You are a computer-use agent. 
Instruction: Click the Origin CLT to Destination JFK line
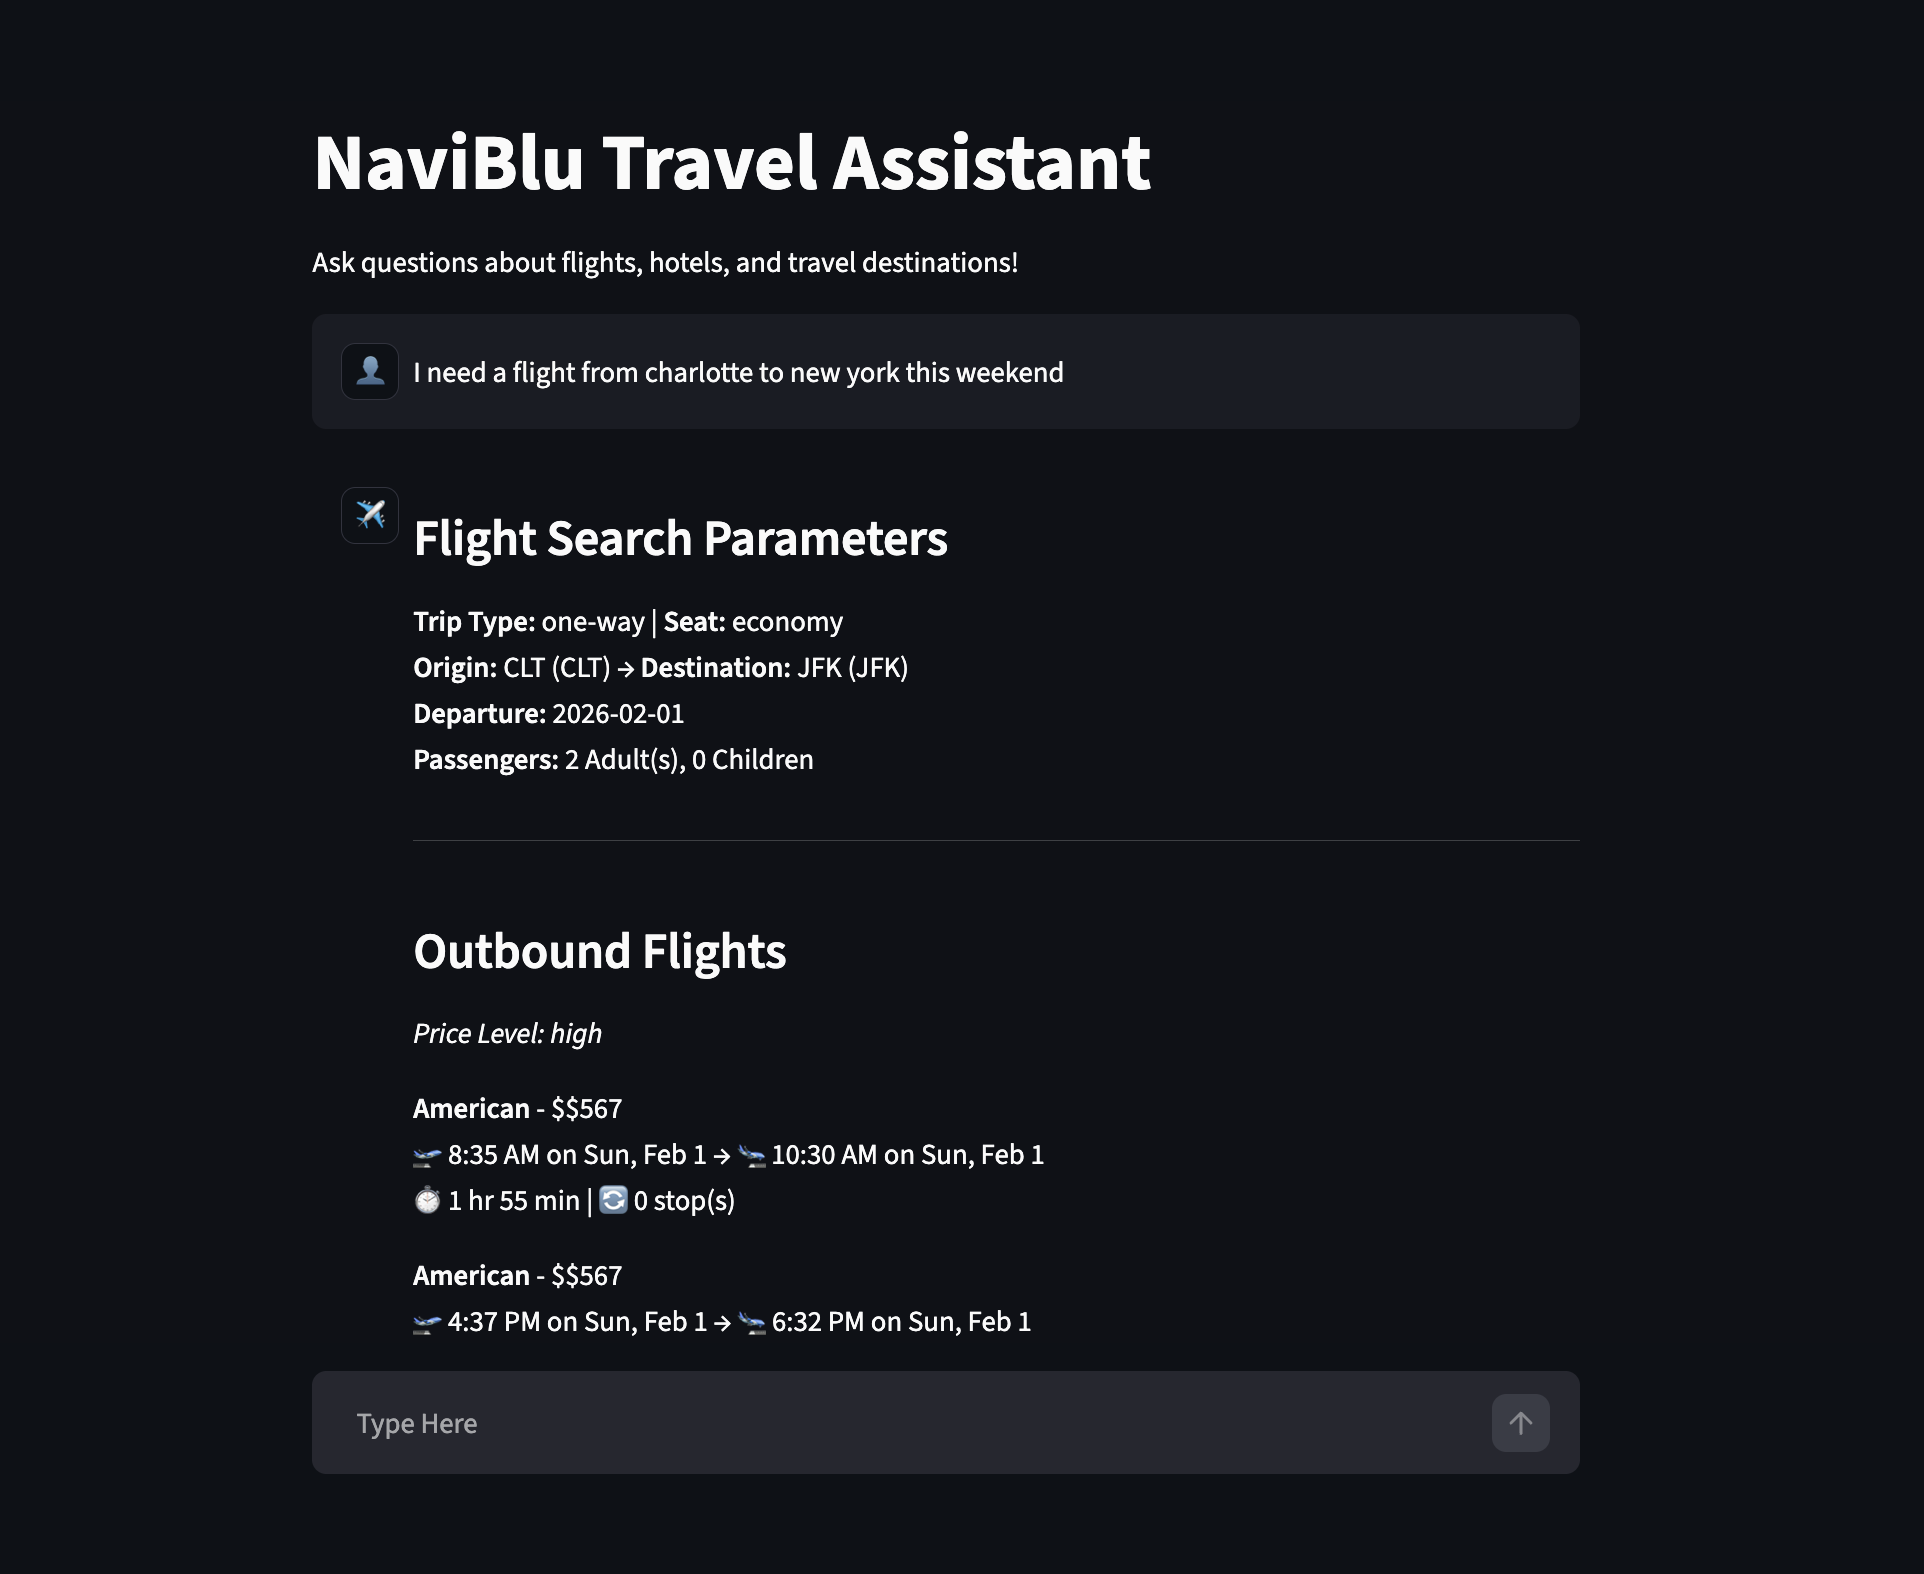[660, 667]
